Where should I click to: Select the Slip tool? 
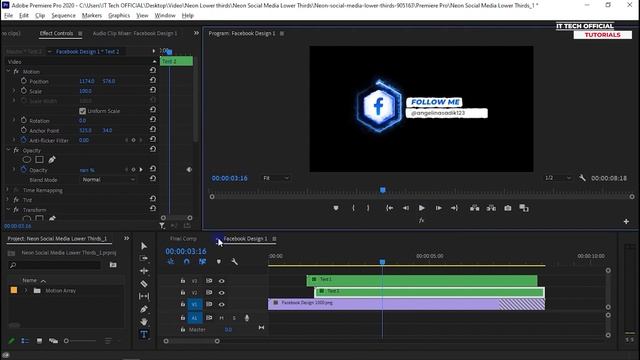pyautogui.click(x=144, y=296)
